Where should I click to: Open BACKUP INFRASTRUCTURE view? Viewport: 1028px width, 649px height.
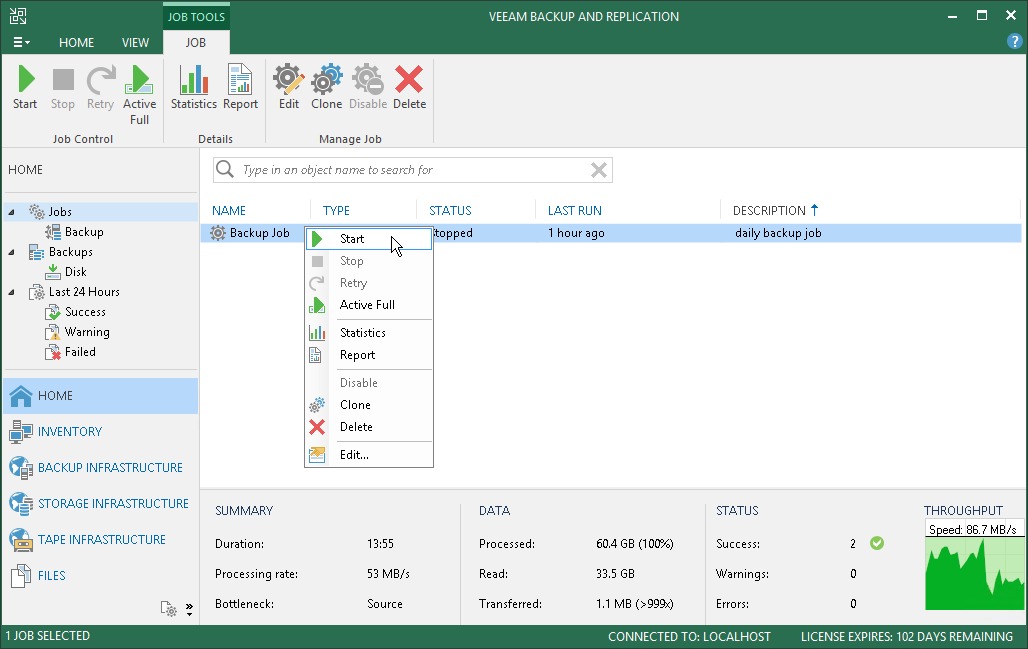tap(101, 468)
